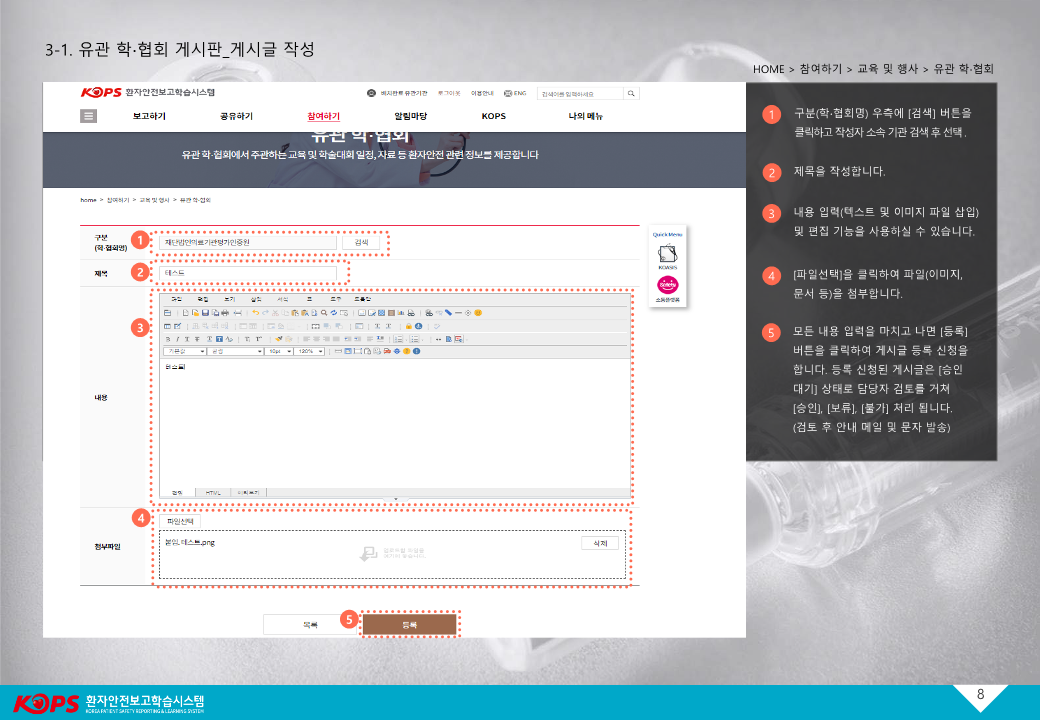Click the yellow smiley emoticon icon
This screenshot has width=1040, height=720.
coord(478,313)
